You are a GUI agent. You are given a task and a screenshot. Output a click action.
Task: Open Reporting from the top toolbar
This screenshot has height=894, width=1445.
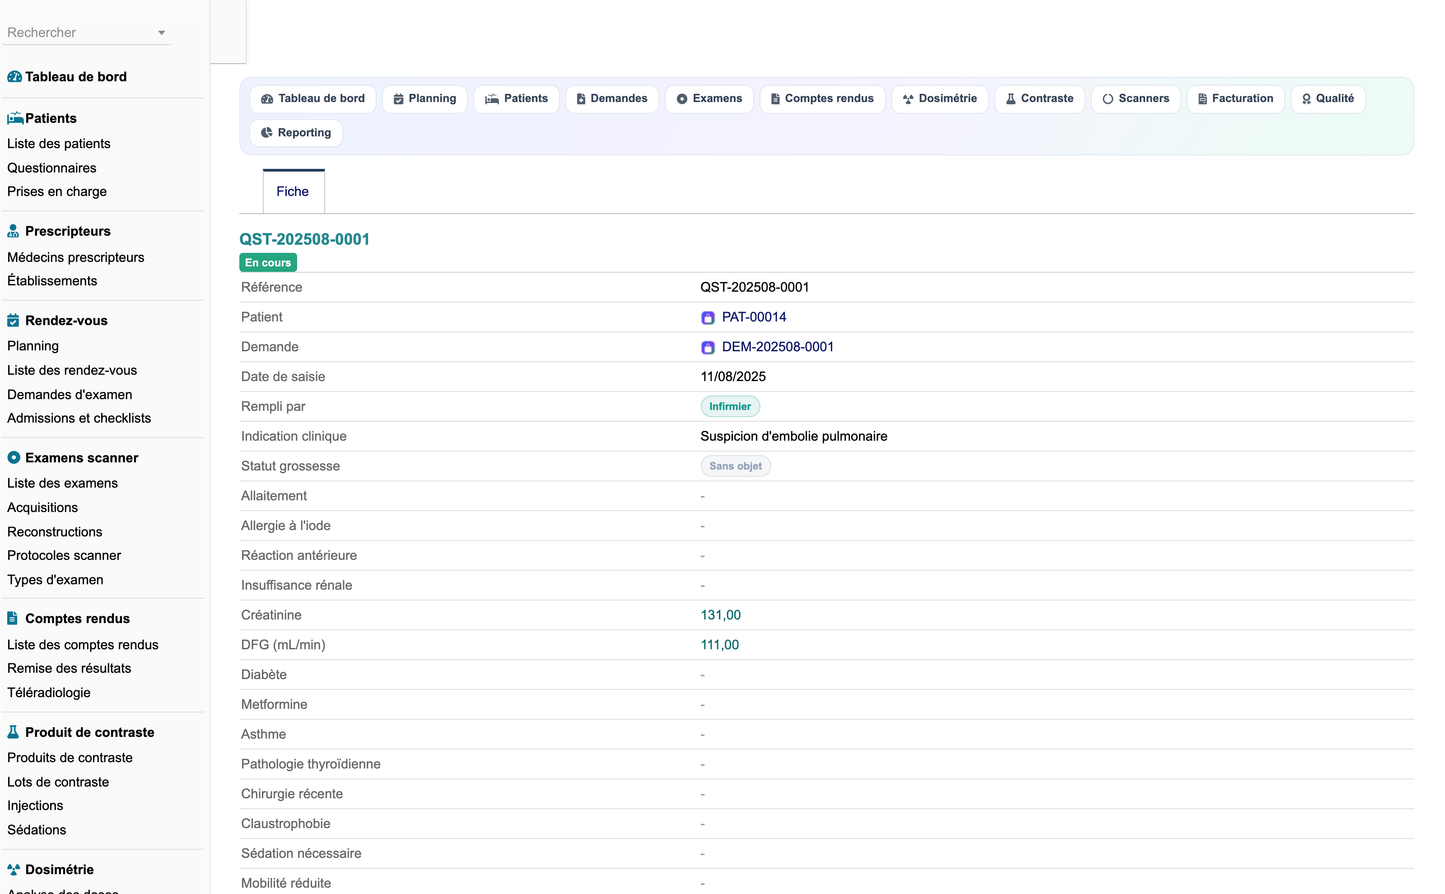pyautogui.click(x=296, y=133)
